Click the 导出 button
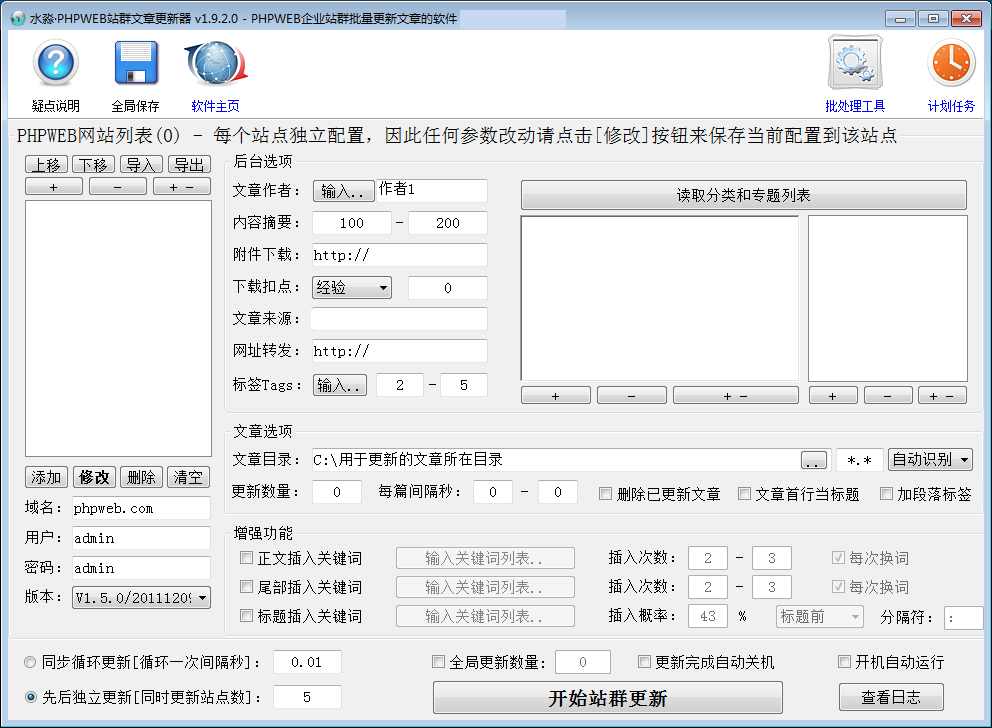This screenshot has width=992, height=728. click(x=189, y=164)
